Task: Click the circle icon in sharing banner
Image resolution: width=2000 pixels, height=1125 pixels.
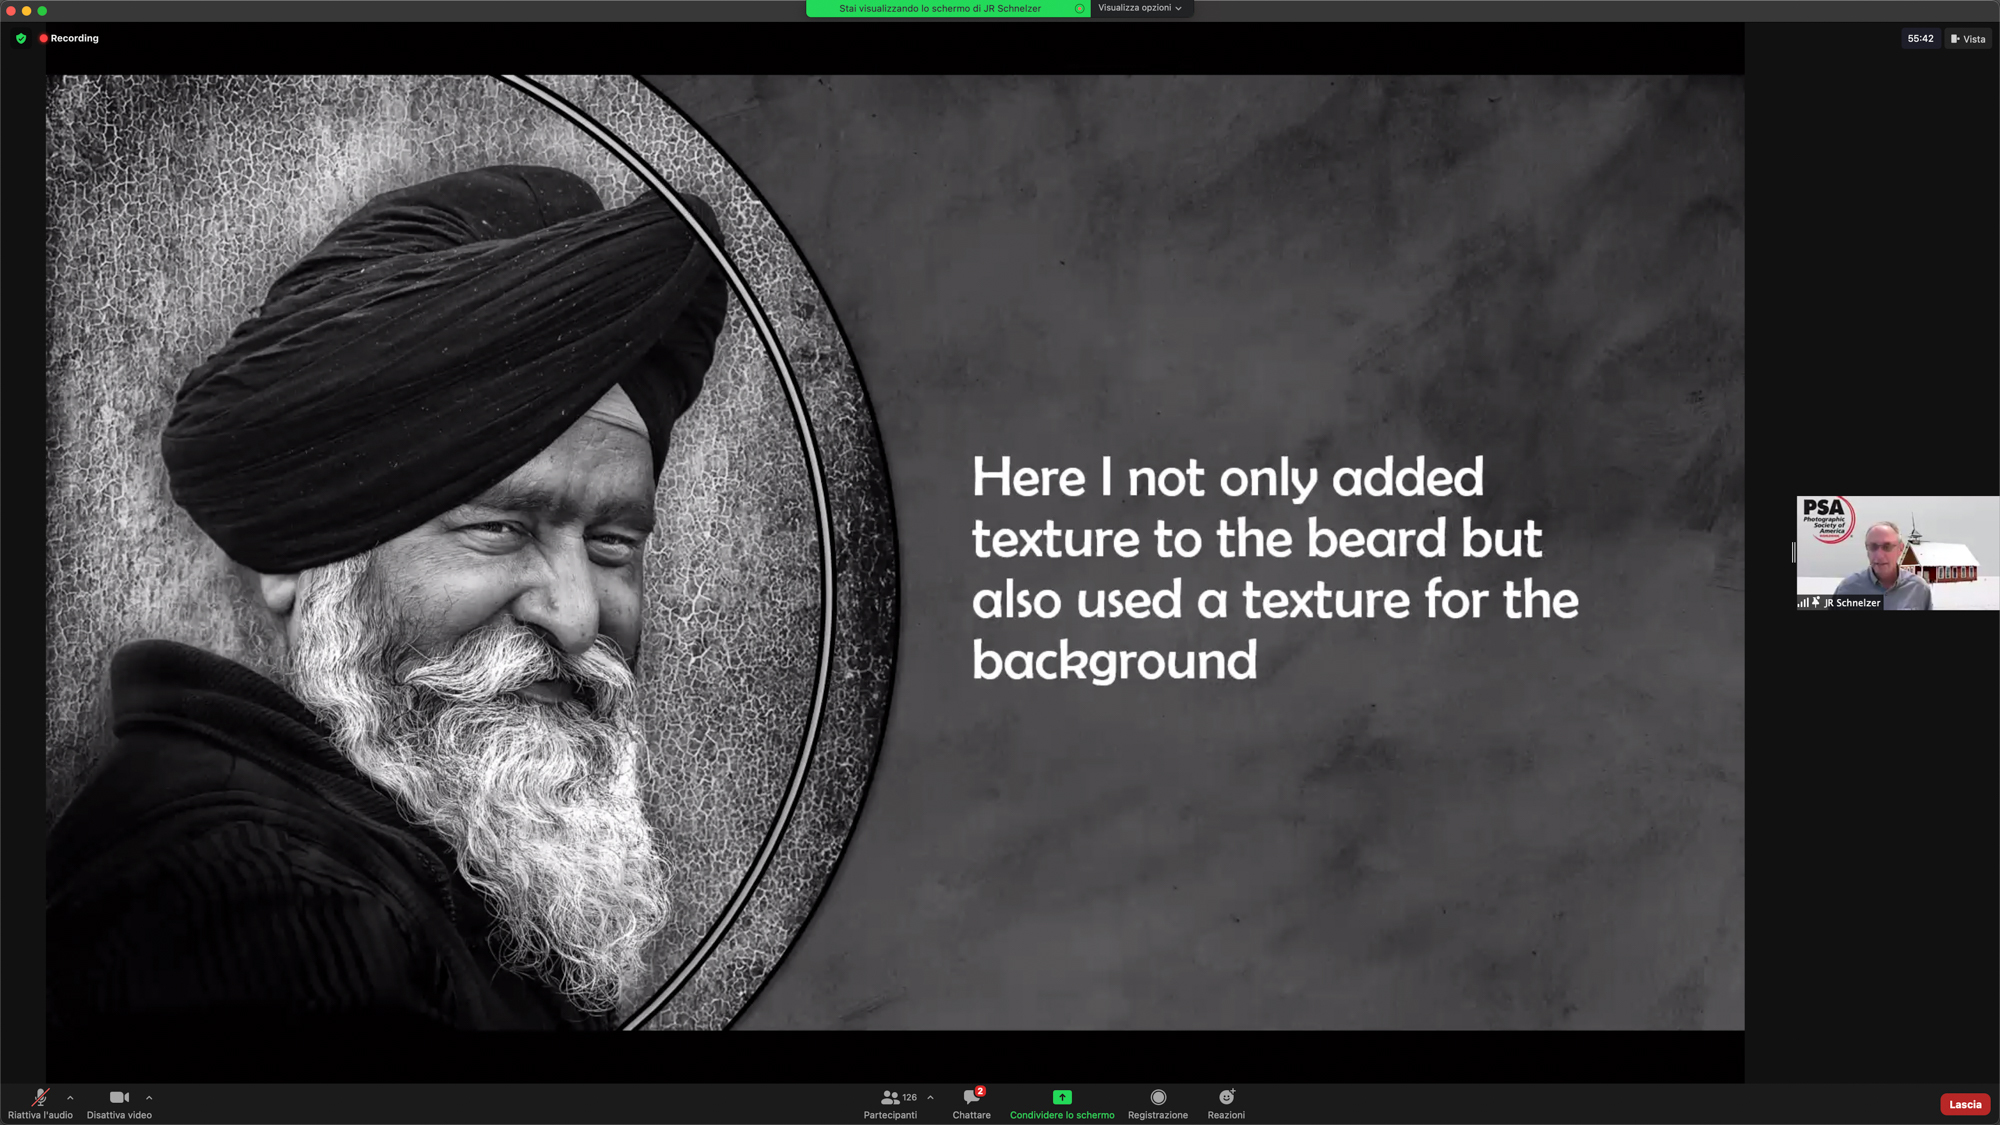Action: 1079,8
